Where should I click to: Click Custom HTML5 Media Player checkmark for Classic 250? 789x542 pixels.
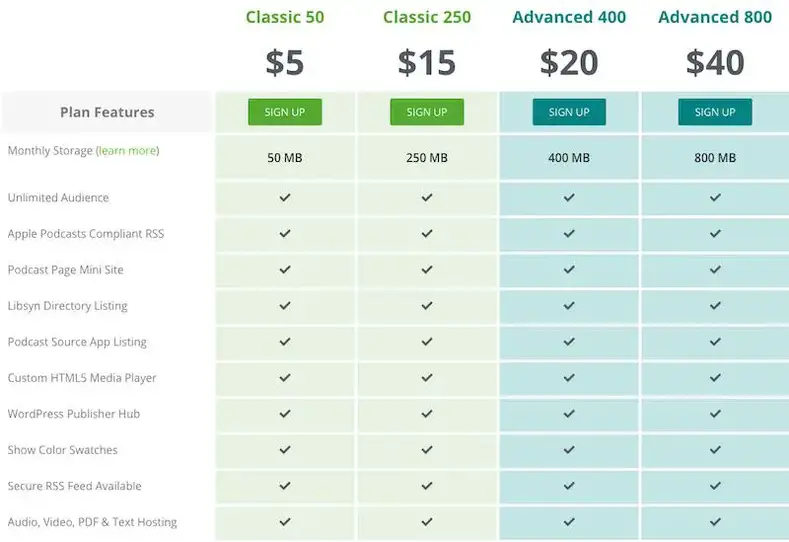pos(427,377)
